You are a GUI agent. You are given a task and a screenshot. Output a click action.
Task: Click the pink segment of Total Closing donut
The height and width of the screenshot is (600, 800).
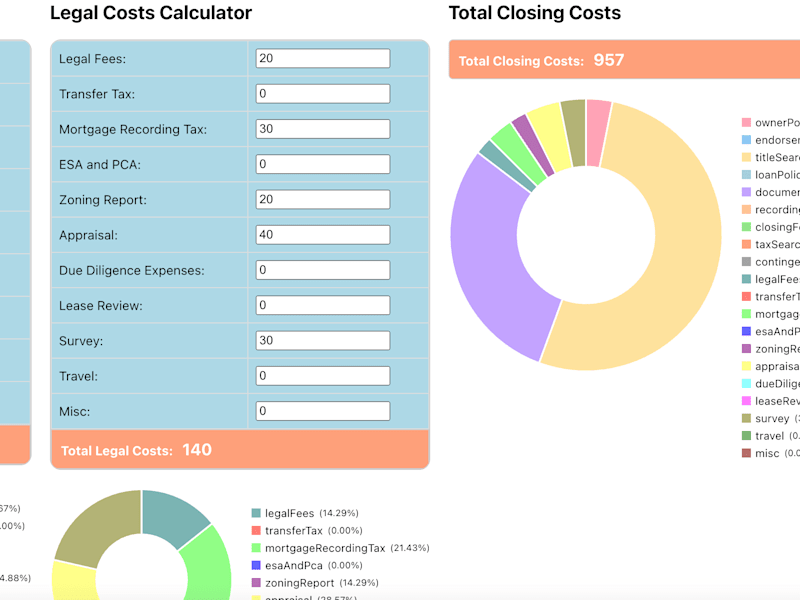(597, 133)
